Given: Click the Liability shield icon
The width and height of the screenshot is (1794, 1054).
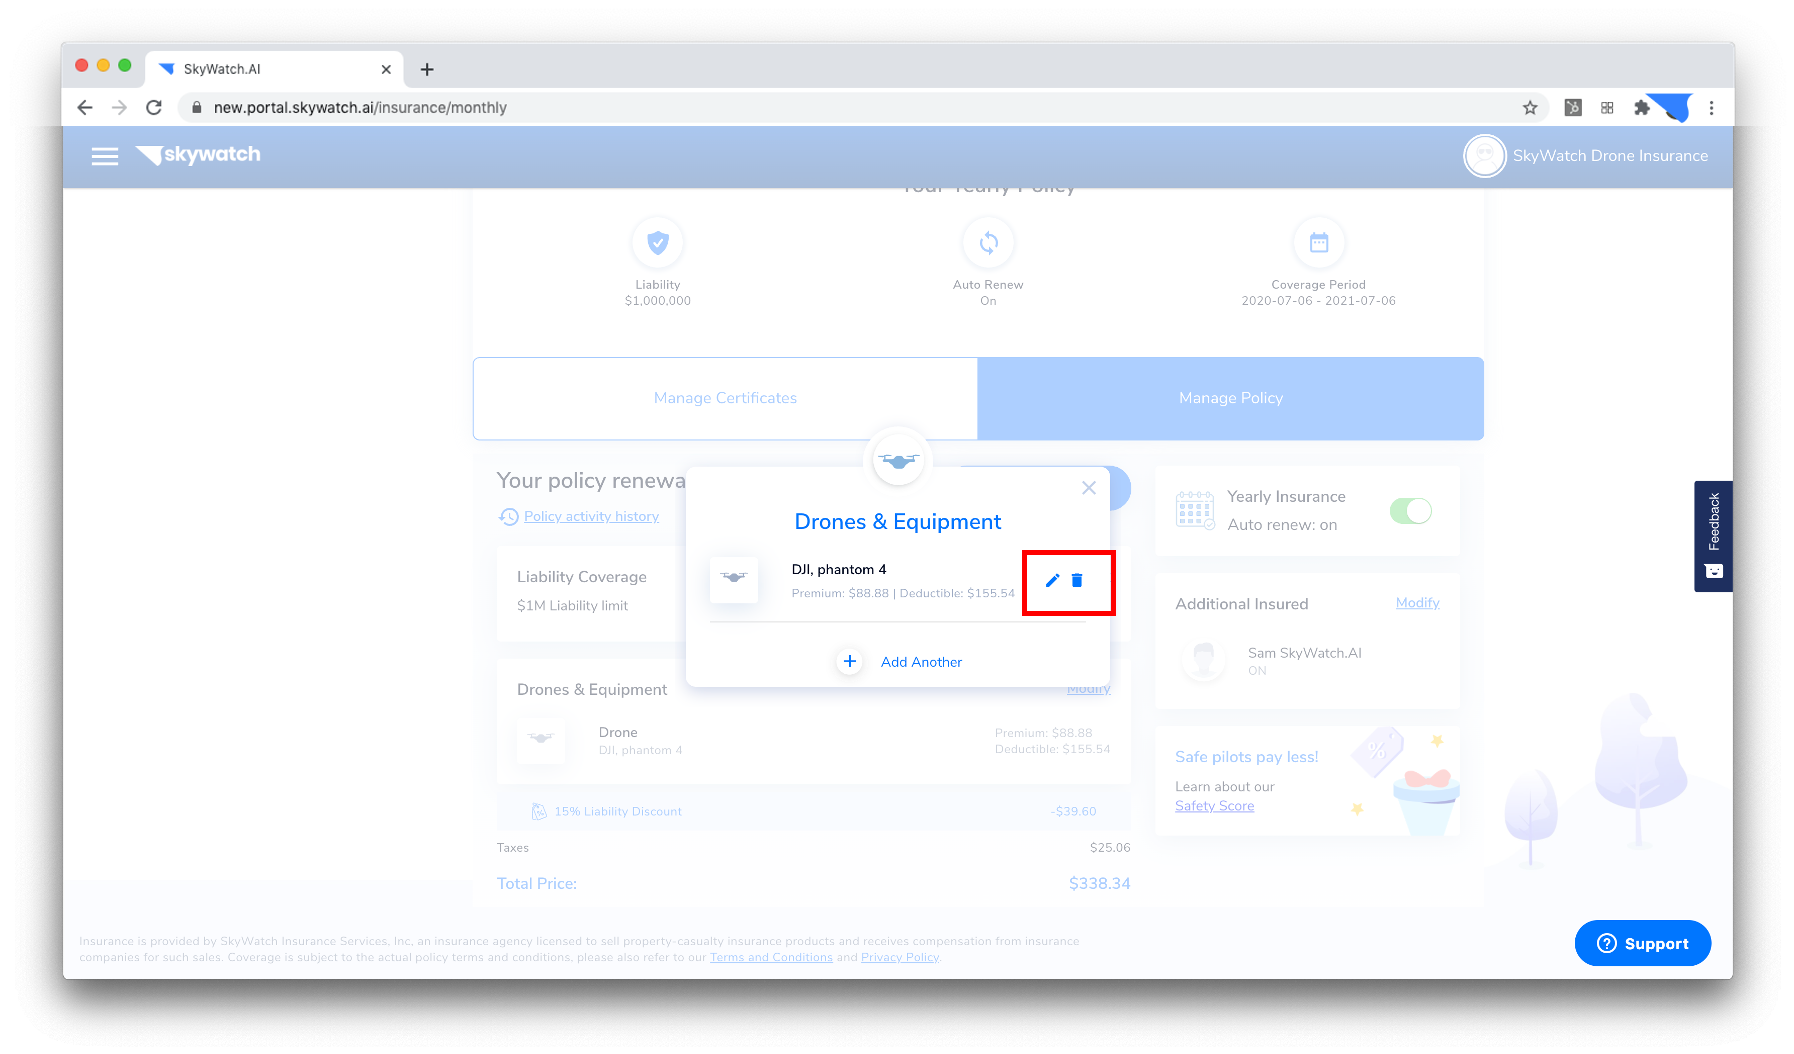Looking at the screenshot, I should pos(658,242).
